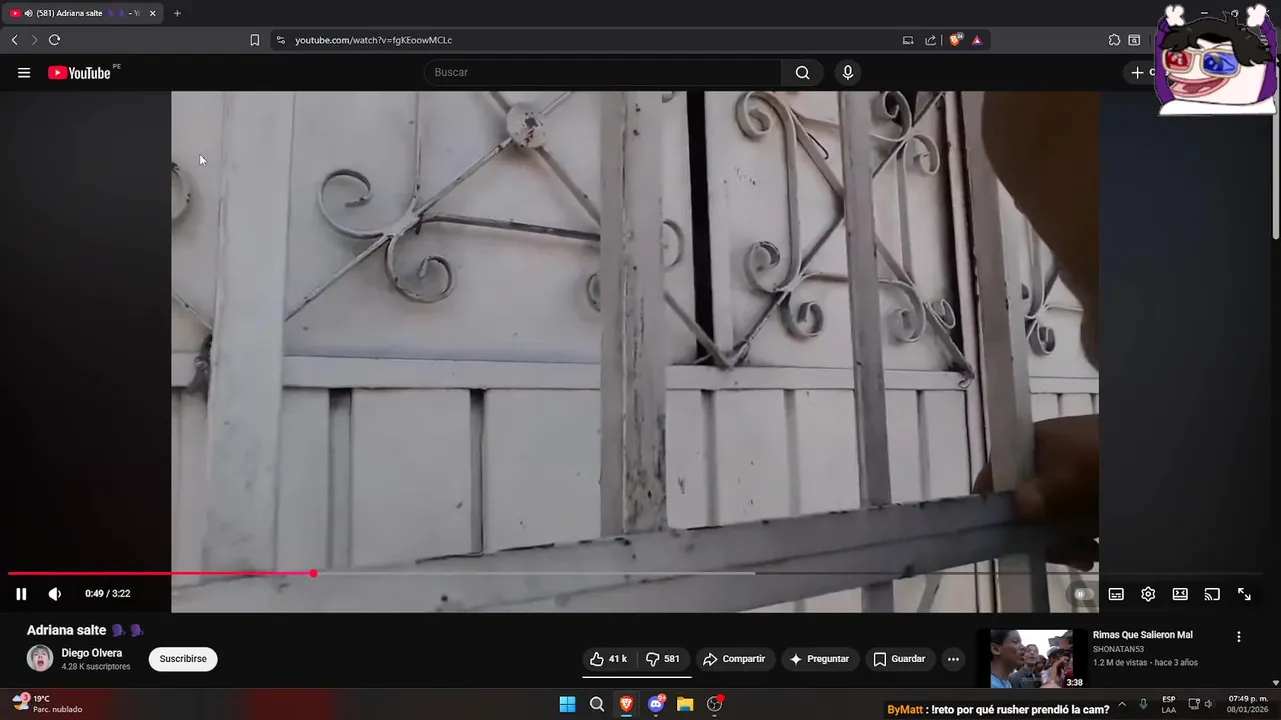
Task: Show hidden system tray icons chevron
Action: (x=1122, y=704)
